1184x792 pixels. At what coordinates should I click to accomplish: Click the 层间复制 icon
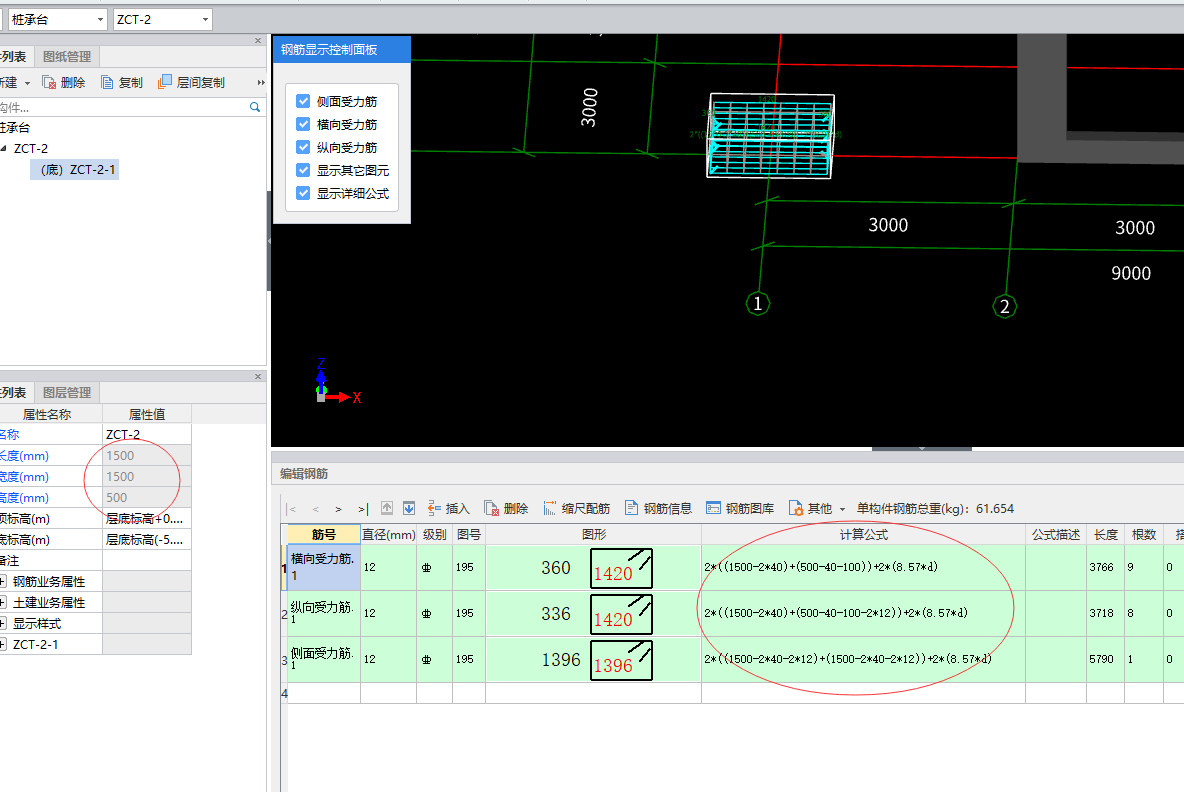point(165,82)
